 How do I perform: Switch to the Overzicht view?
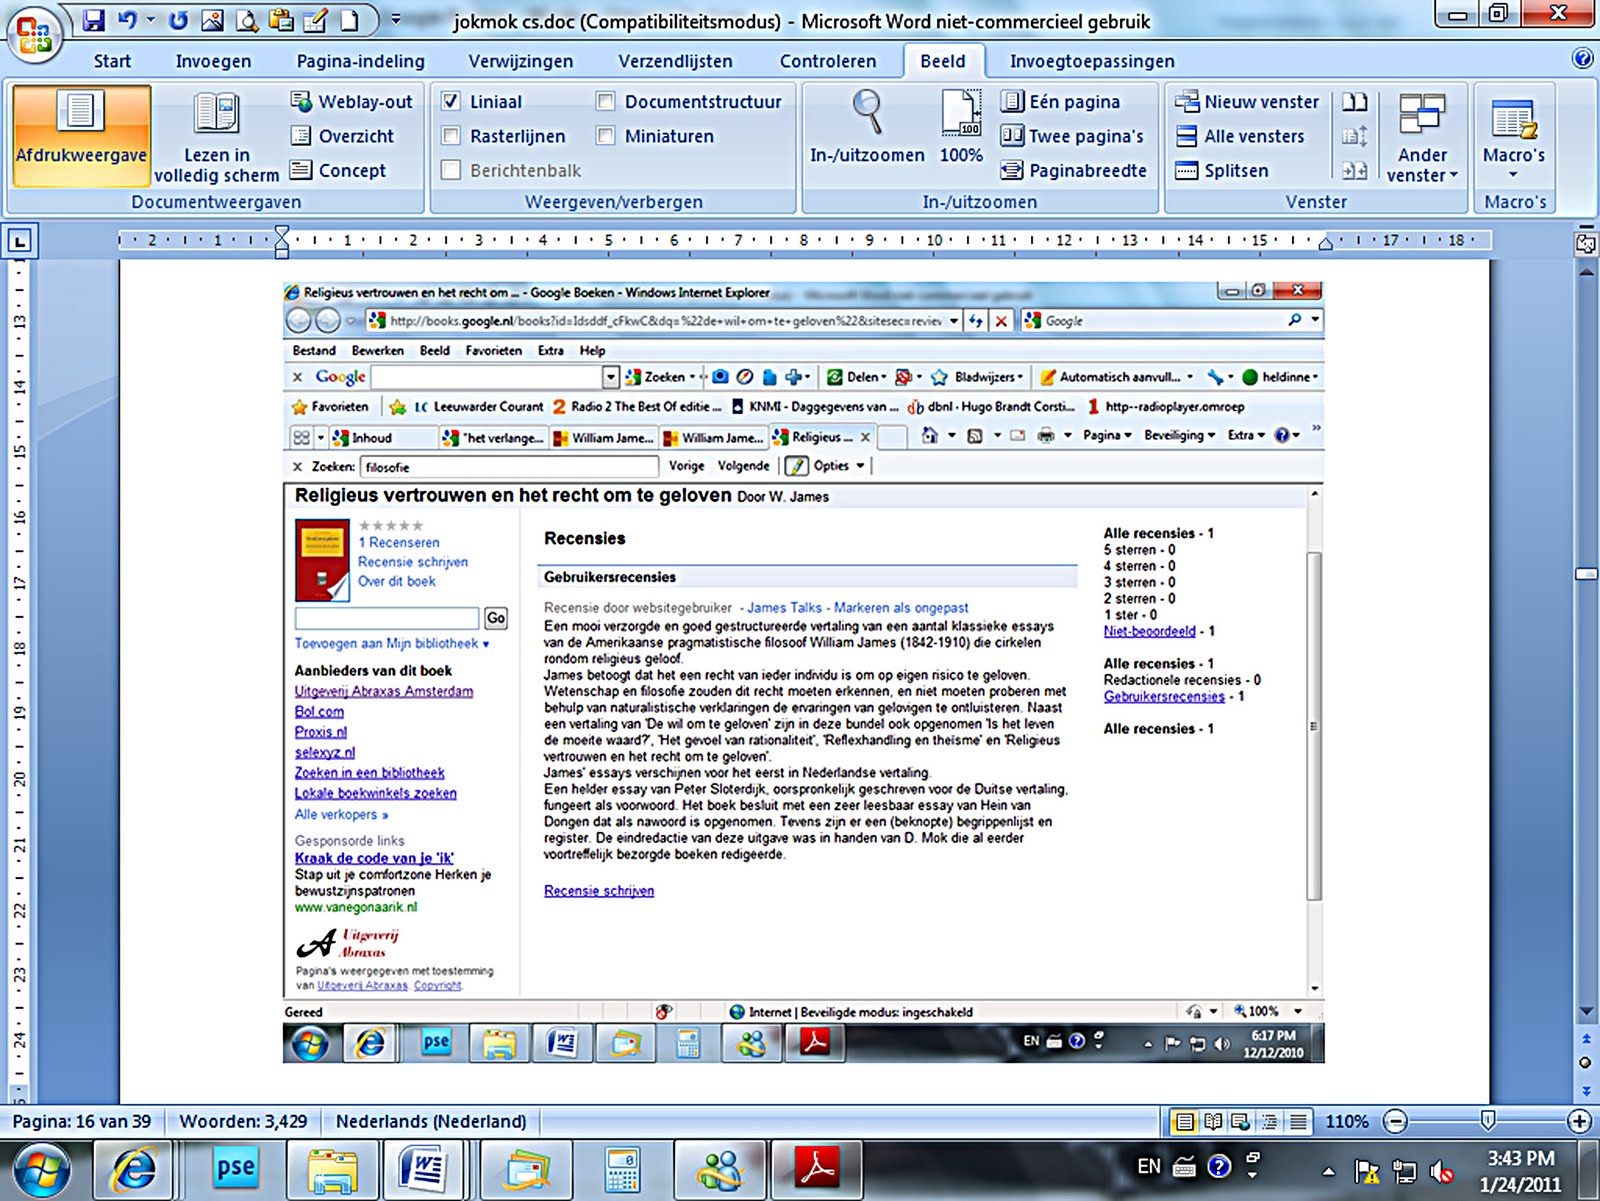pyautogui.click(x=342, y=136)
